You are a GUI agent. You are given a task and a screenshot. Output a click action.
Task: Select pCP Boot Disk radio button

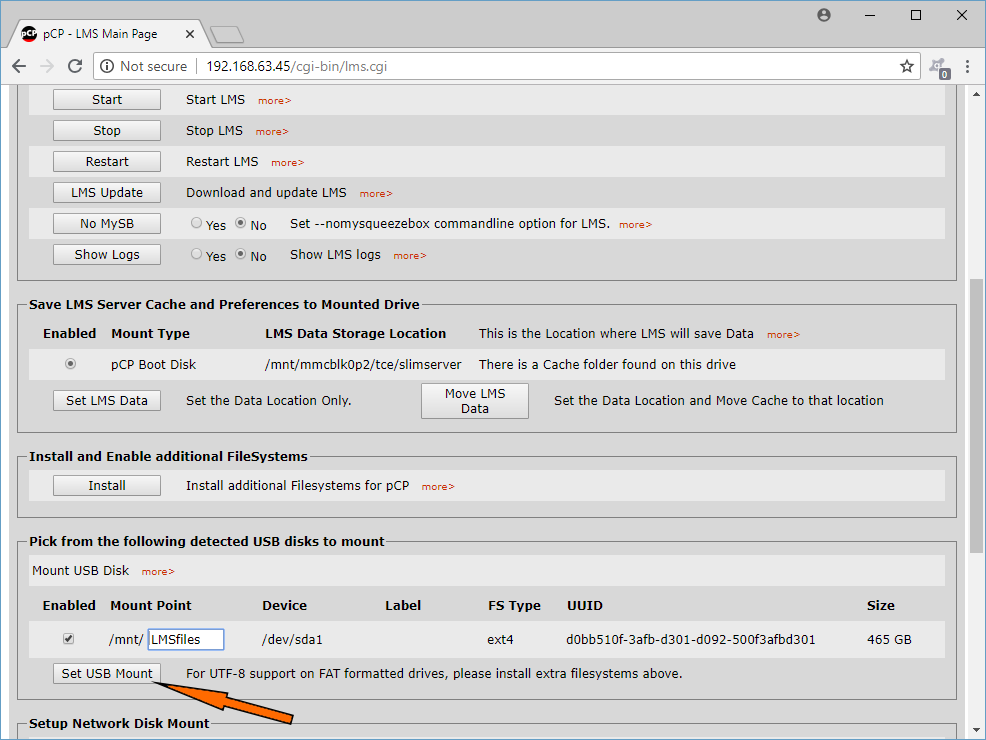[70, 363]
